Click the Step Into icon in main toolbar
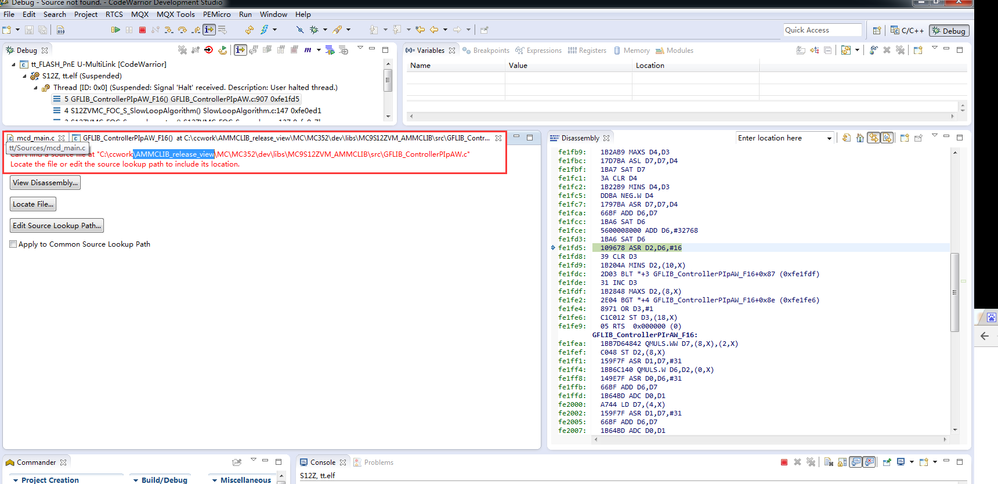The width and height of the screenshot is (998, 484). pyautogui.click(x=169, y=30)
